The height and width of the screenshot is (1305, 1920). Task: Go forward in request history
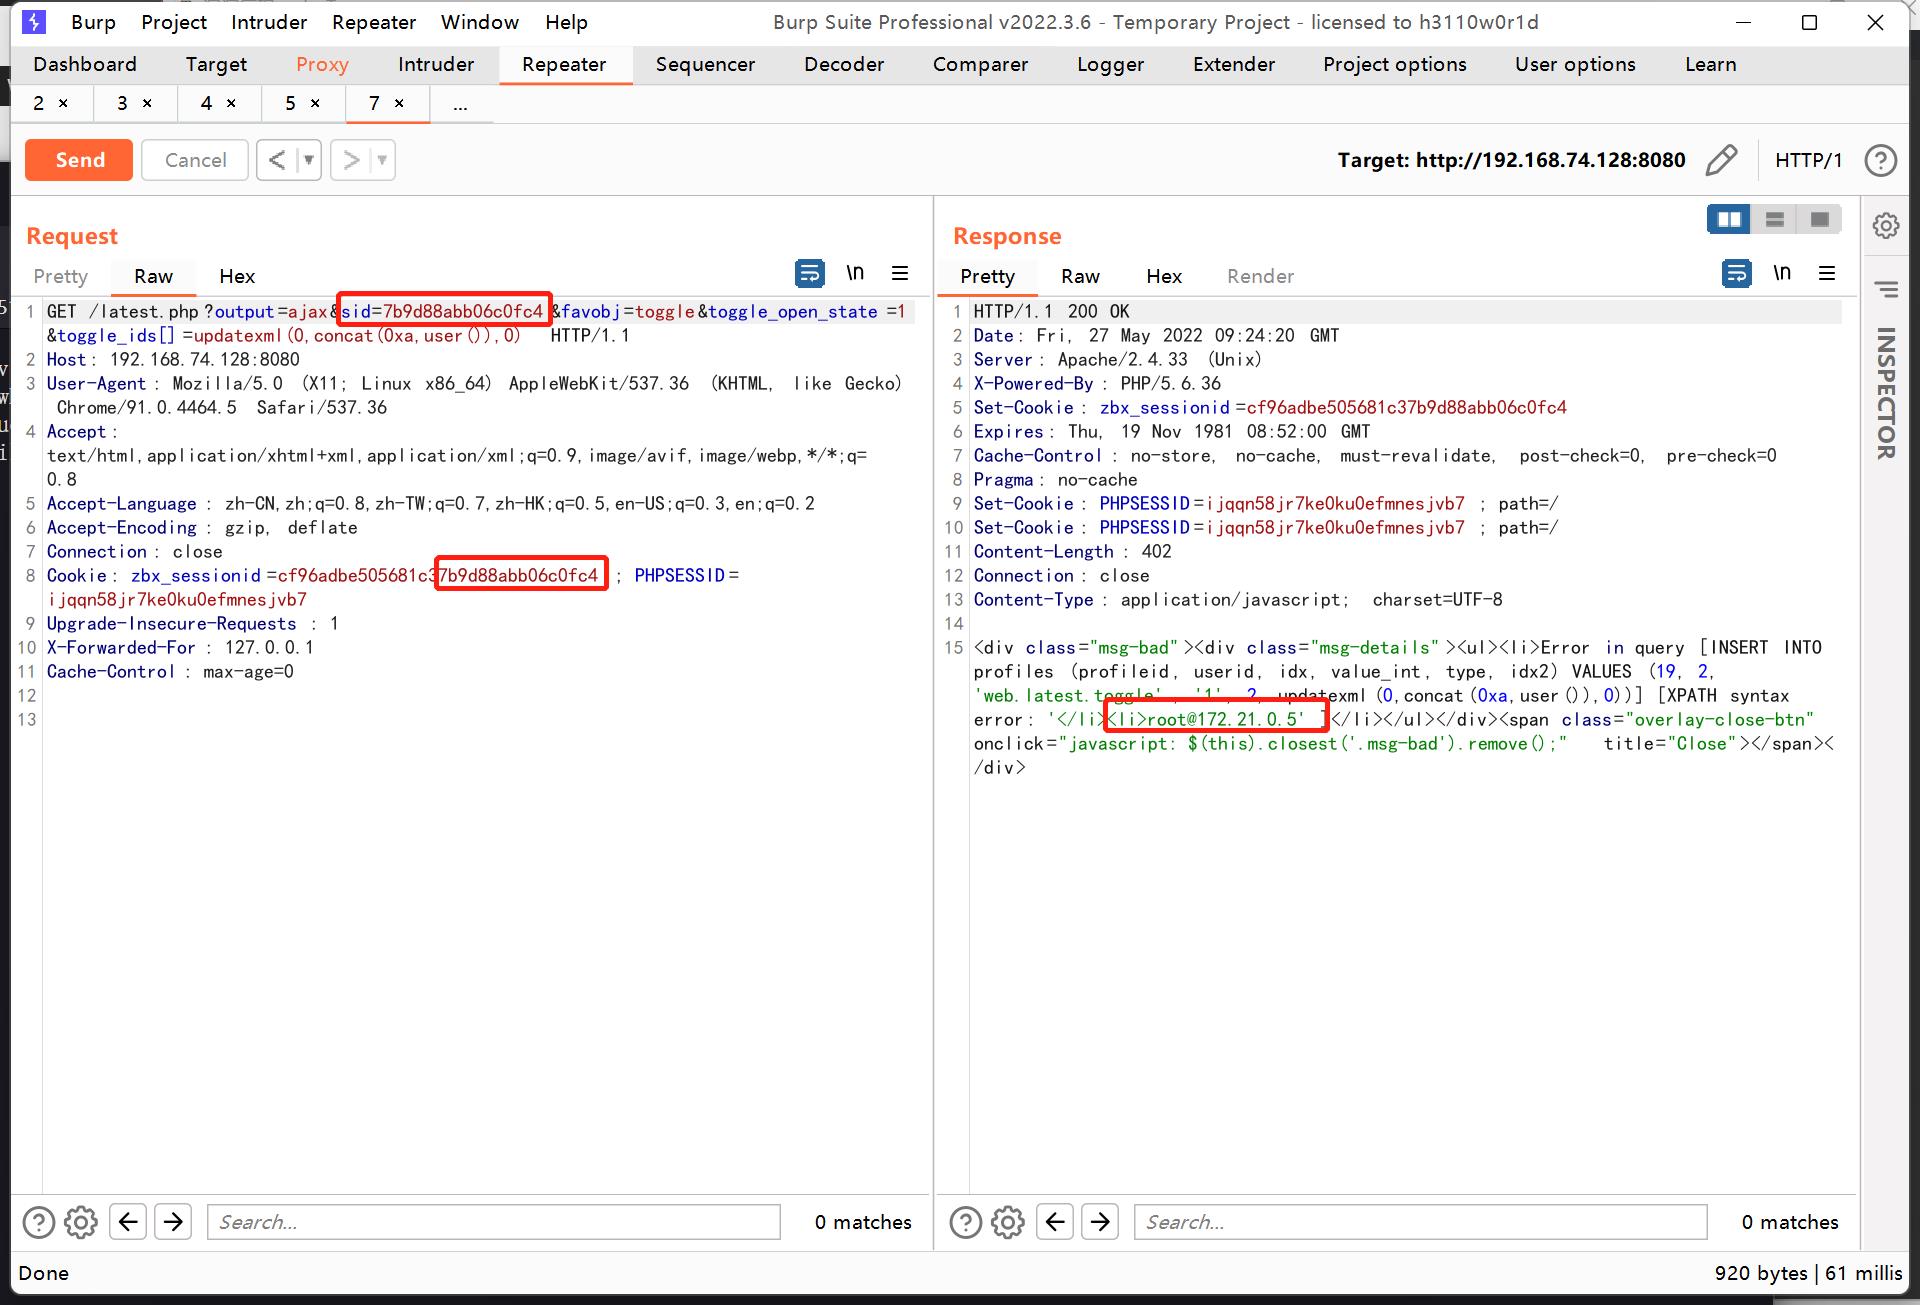pyautogui.click(x=351, y=160)
